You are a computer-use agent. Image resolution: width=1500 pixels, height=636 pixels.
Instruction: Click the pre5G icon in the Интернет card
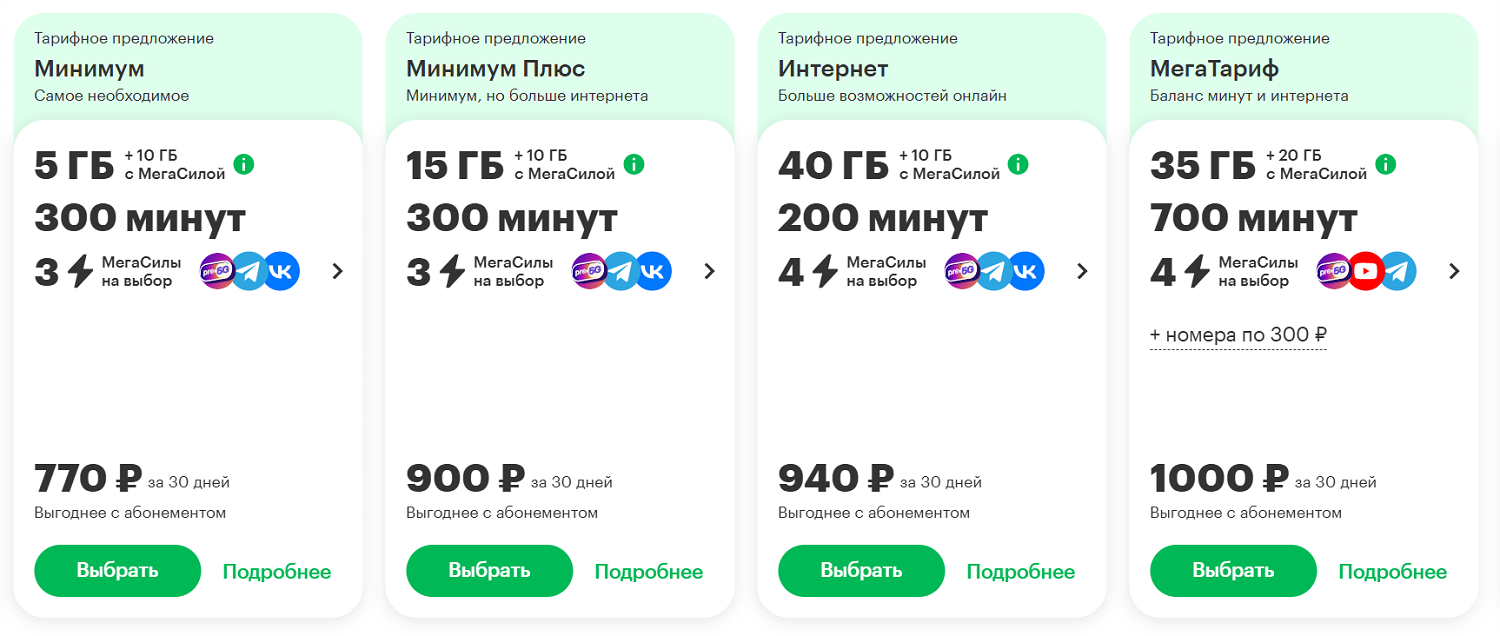[961, 271]
